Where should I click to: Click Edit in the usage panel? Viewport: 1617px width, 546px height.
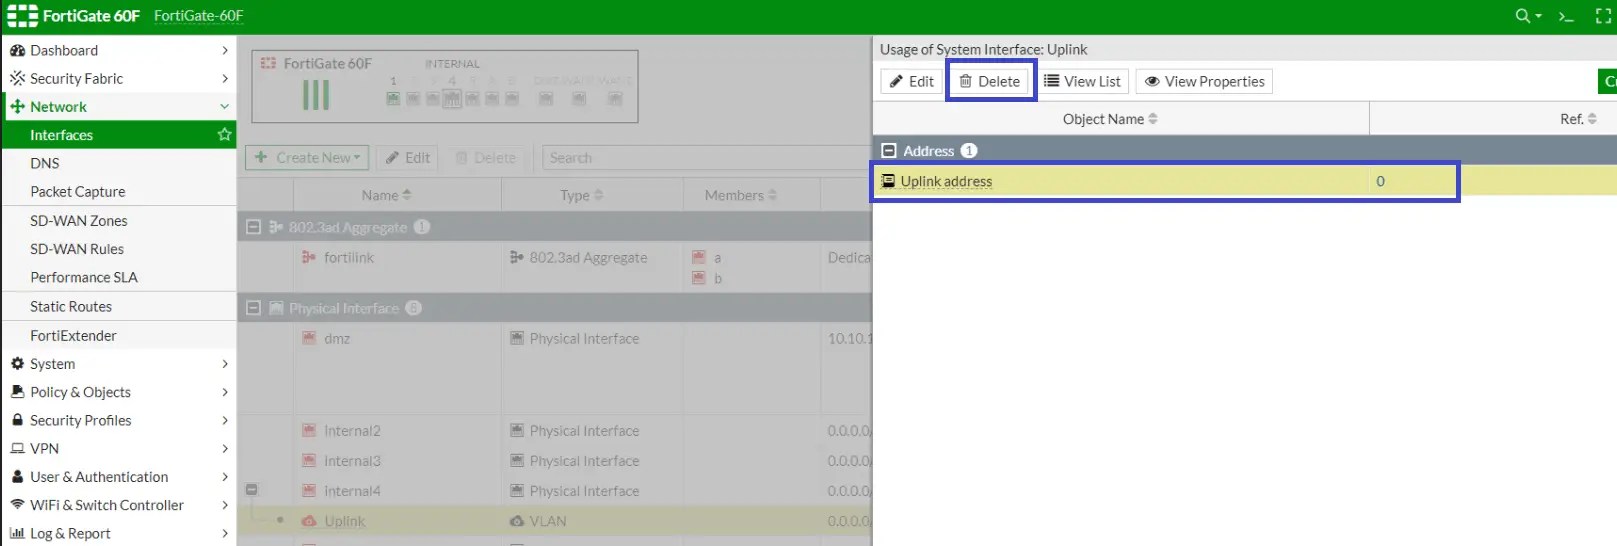911,81
